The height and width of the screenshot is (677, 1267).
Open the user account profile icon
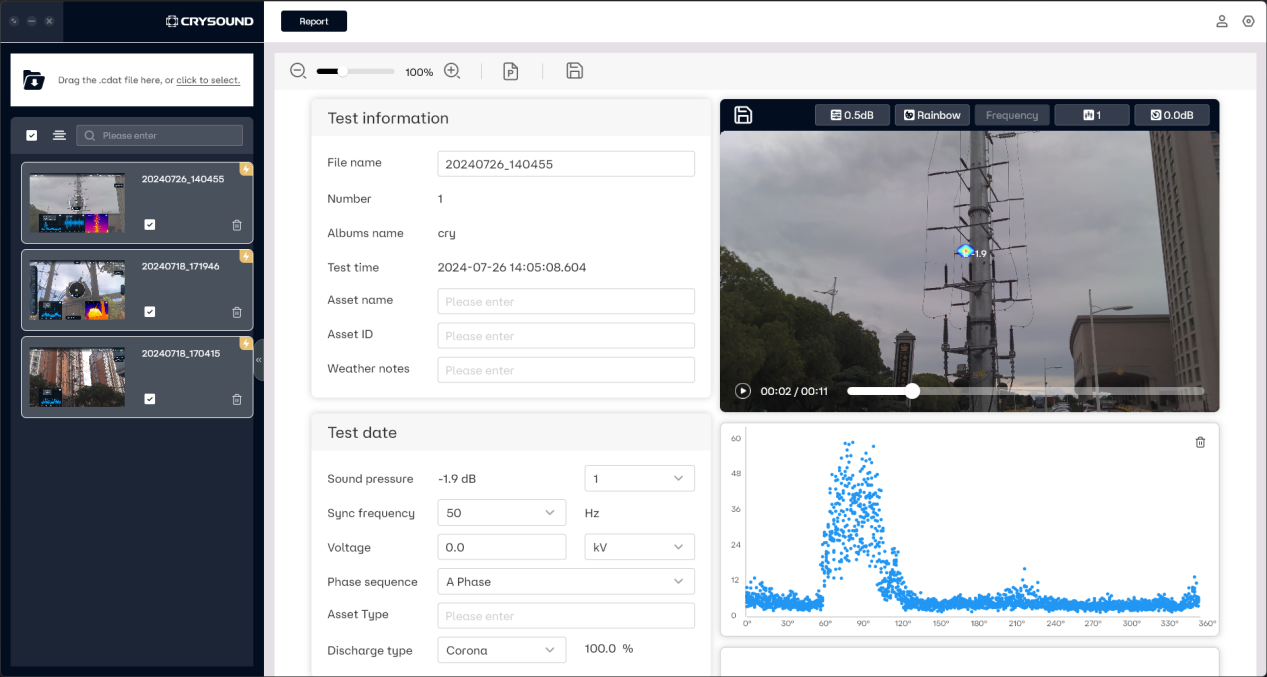coord(1221,21)
